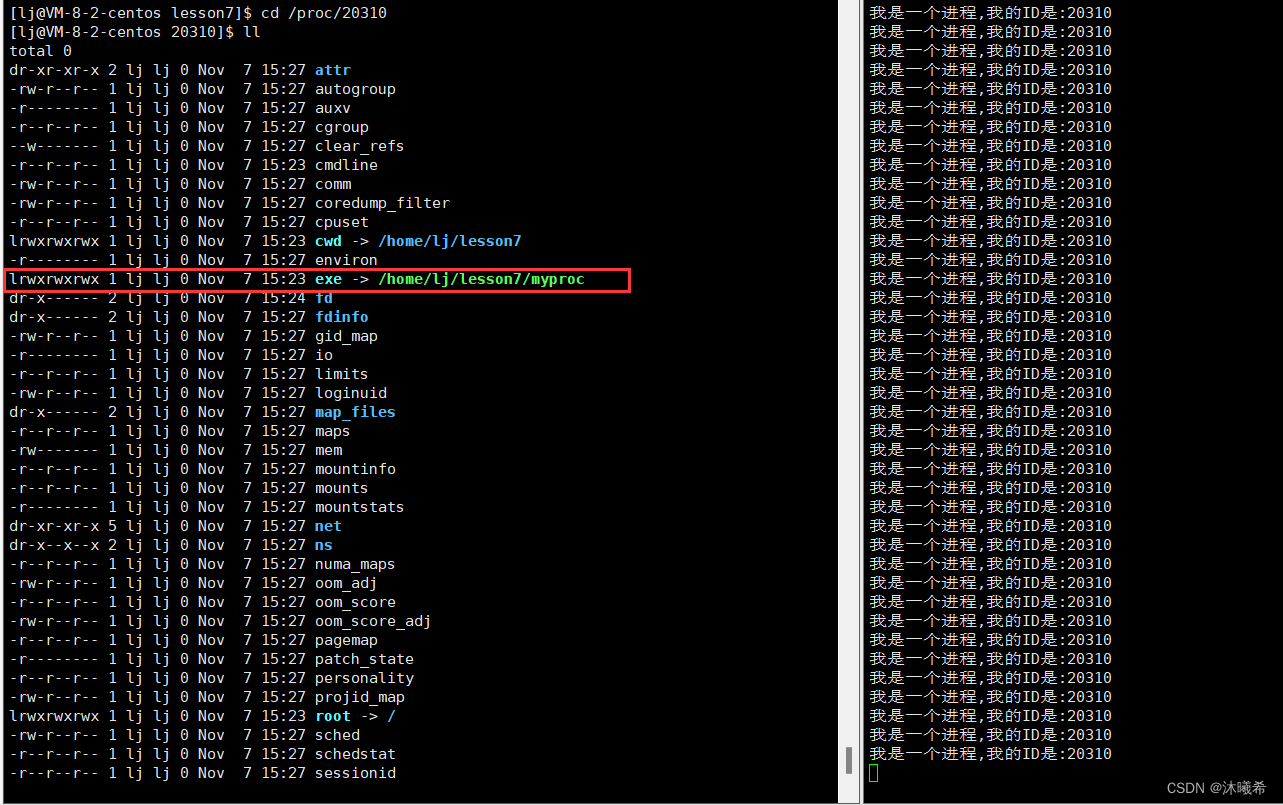The image size is (1283, 805).
Task: Click the 'oom_score' file name
Action: tap(355, 602)
